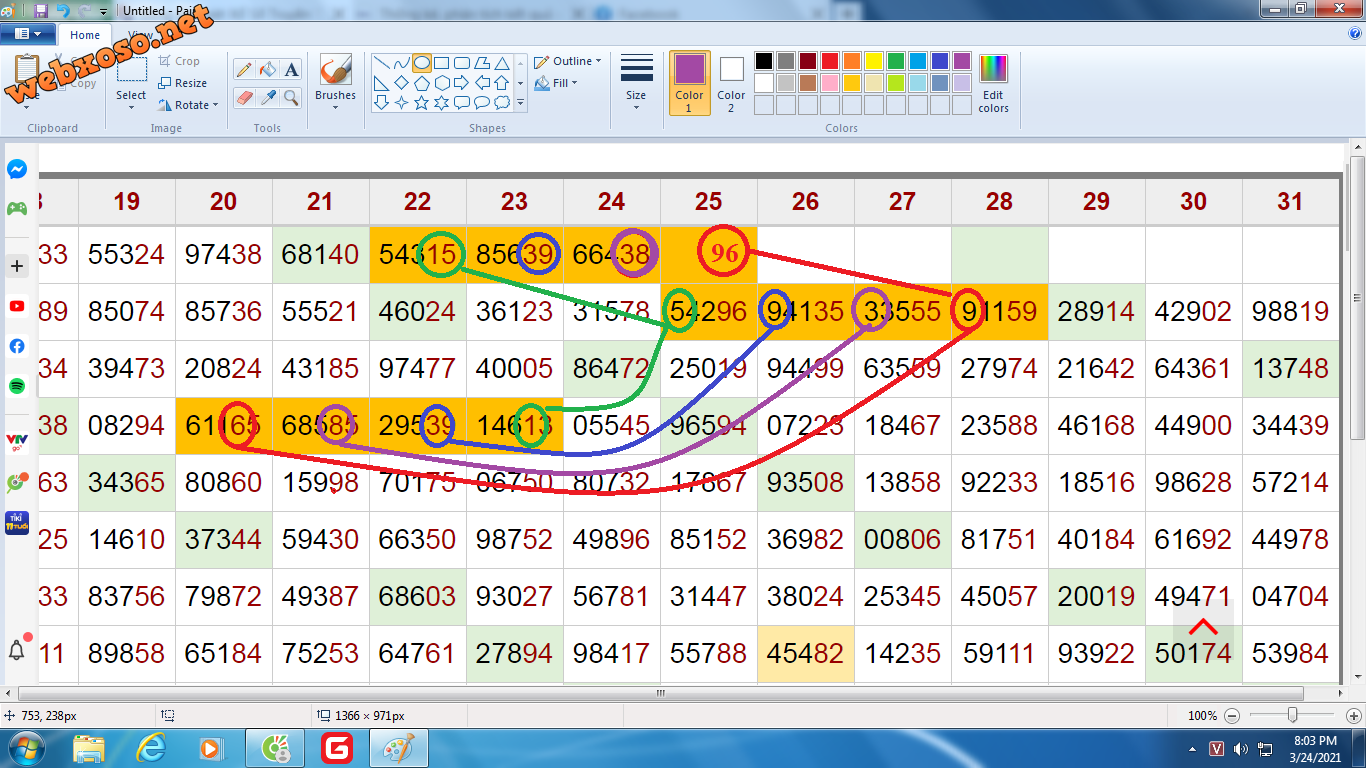Click the Save icon in quick access toolbar
Screen dimensions: 1366x768
40,11
